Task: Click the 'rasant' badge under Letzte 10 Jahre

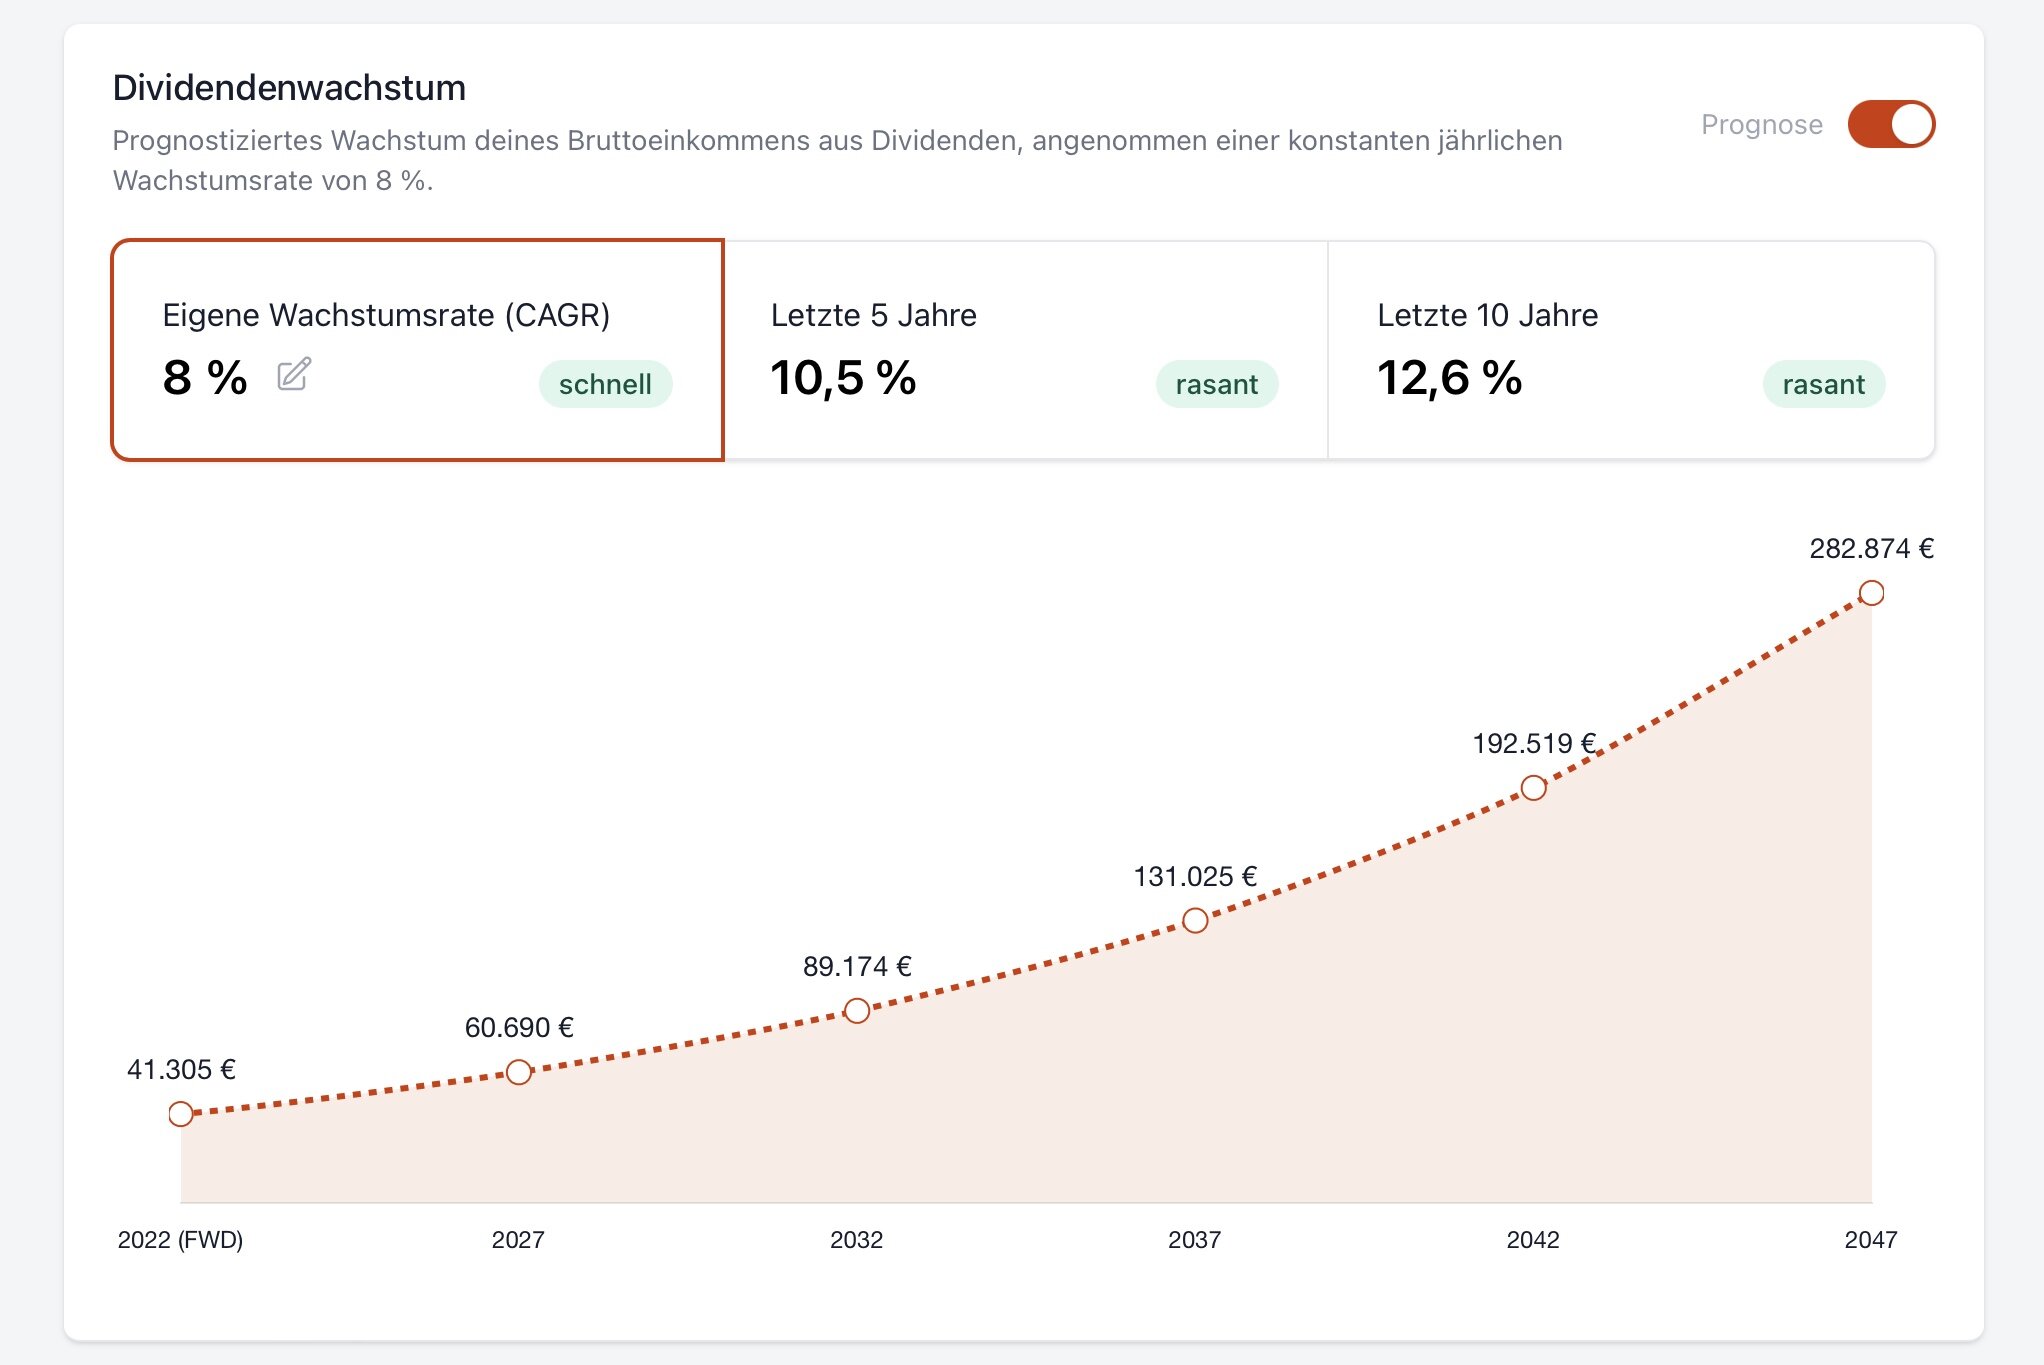Action: 1823,385
